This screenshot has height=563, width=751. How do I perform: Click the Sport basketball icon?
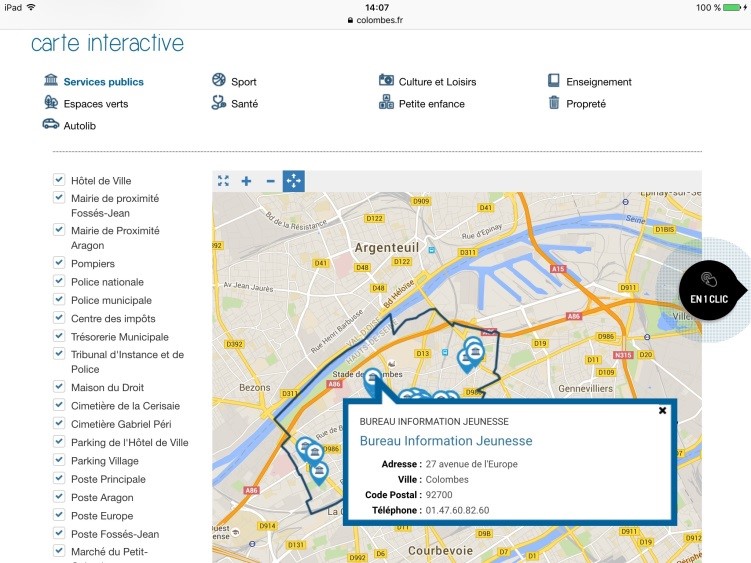[219, 80]
